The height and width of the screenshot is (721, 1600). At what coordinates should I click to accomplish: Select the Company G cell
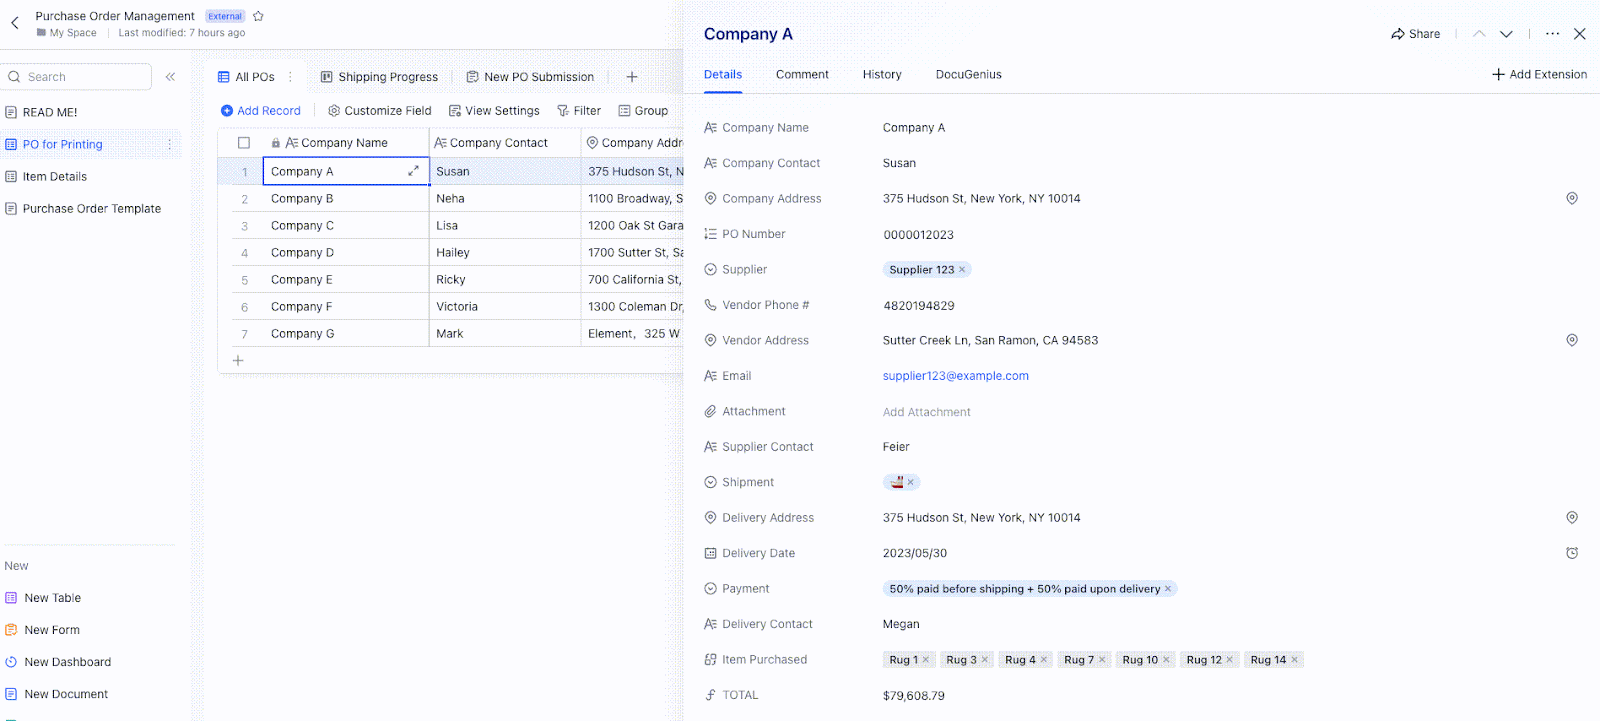[345, 334]
